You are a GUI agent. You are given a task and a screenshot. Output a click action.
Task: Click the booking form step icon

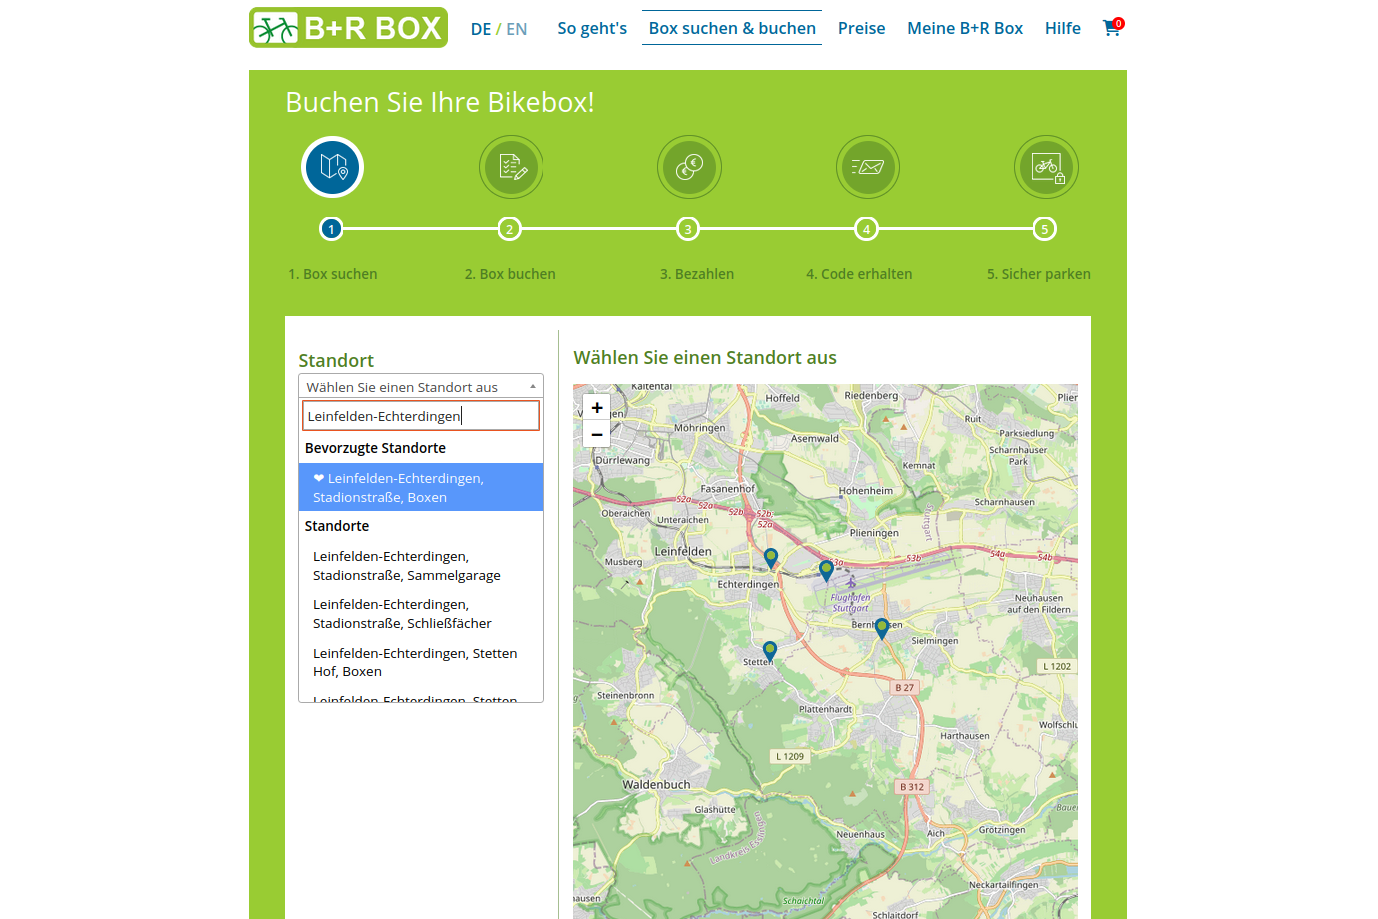point(511,167)
